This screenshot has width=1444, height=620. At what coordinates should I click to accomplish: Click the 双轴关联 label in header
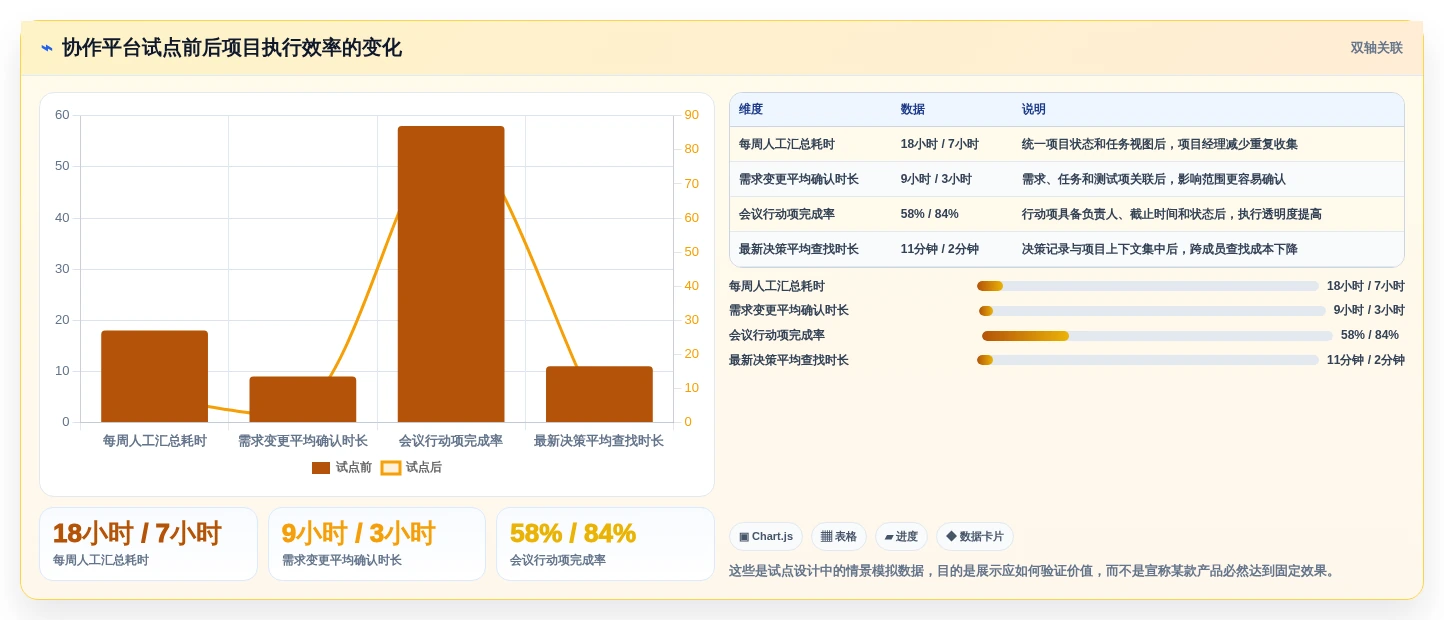(1376, 48)
